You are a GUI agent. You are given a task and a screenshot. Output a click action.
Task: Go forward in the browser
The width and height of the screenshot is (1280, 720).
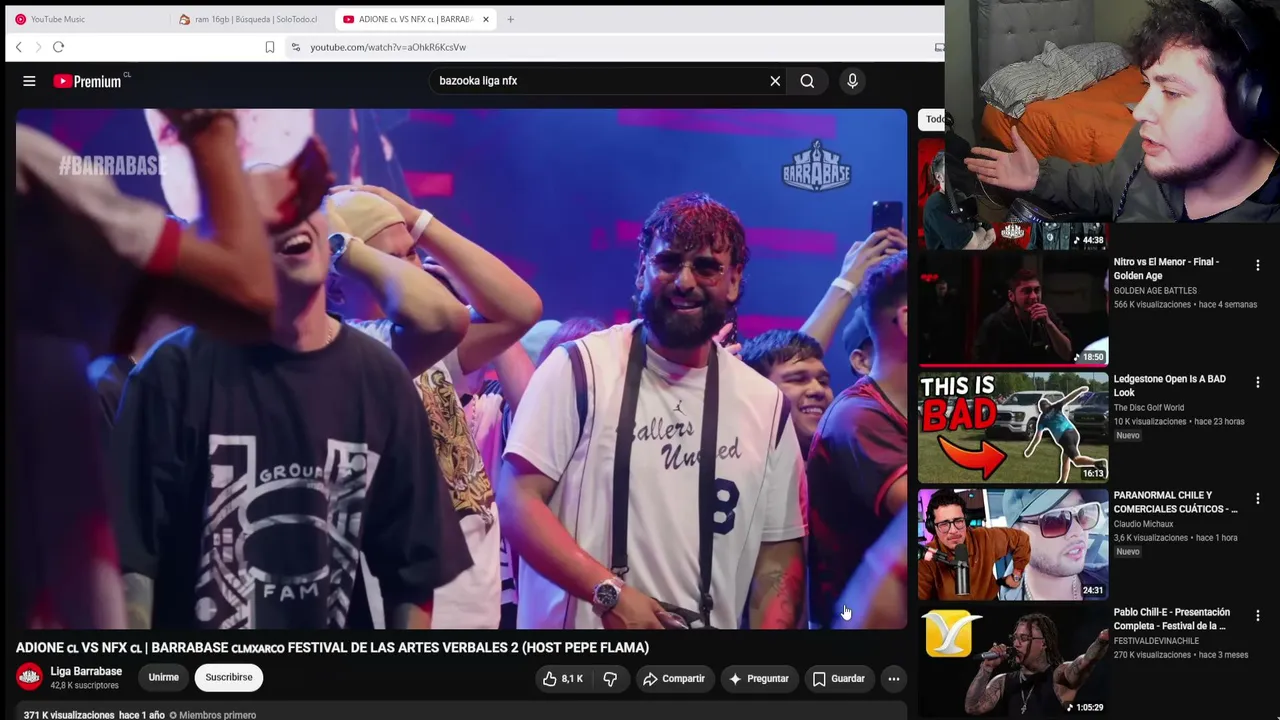(38, 47)
